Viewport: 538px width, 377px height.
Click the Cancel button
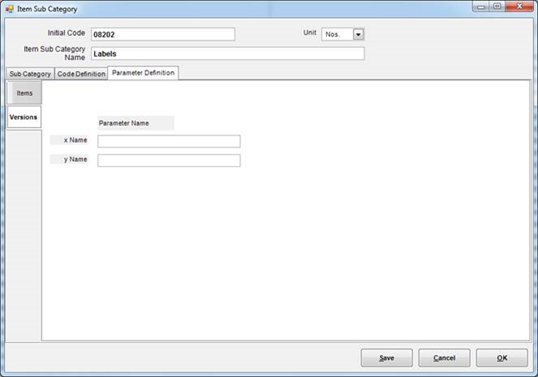[x=444, y=358]
